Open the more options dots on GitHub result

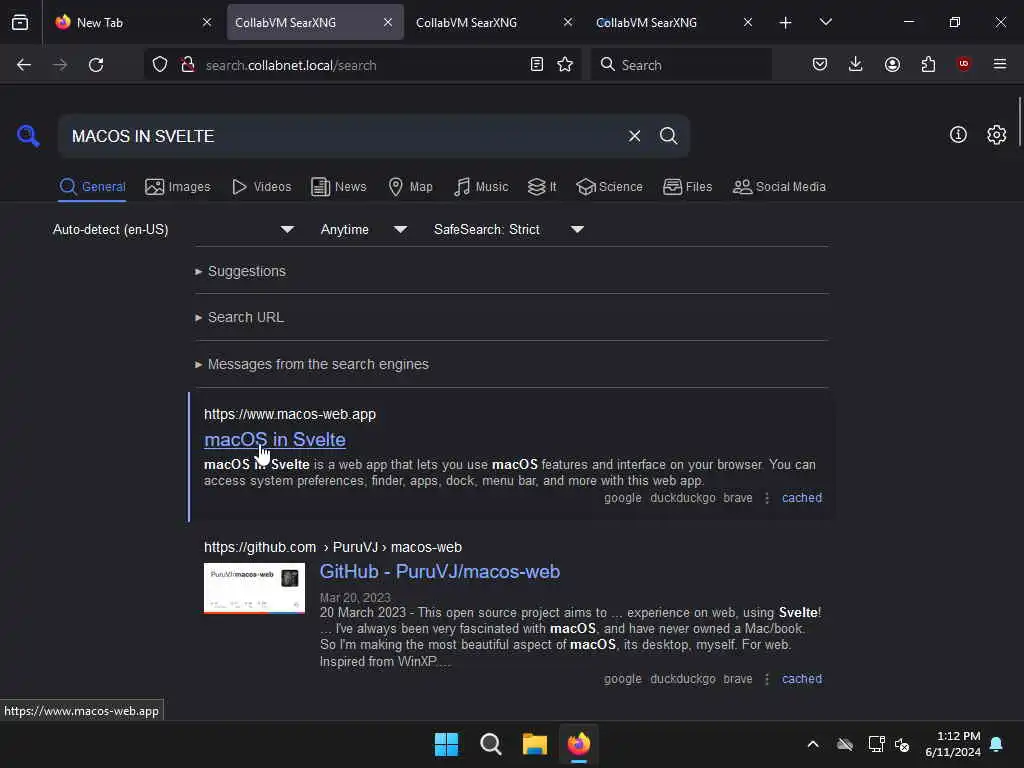767,679
